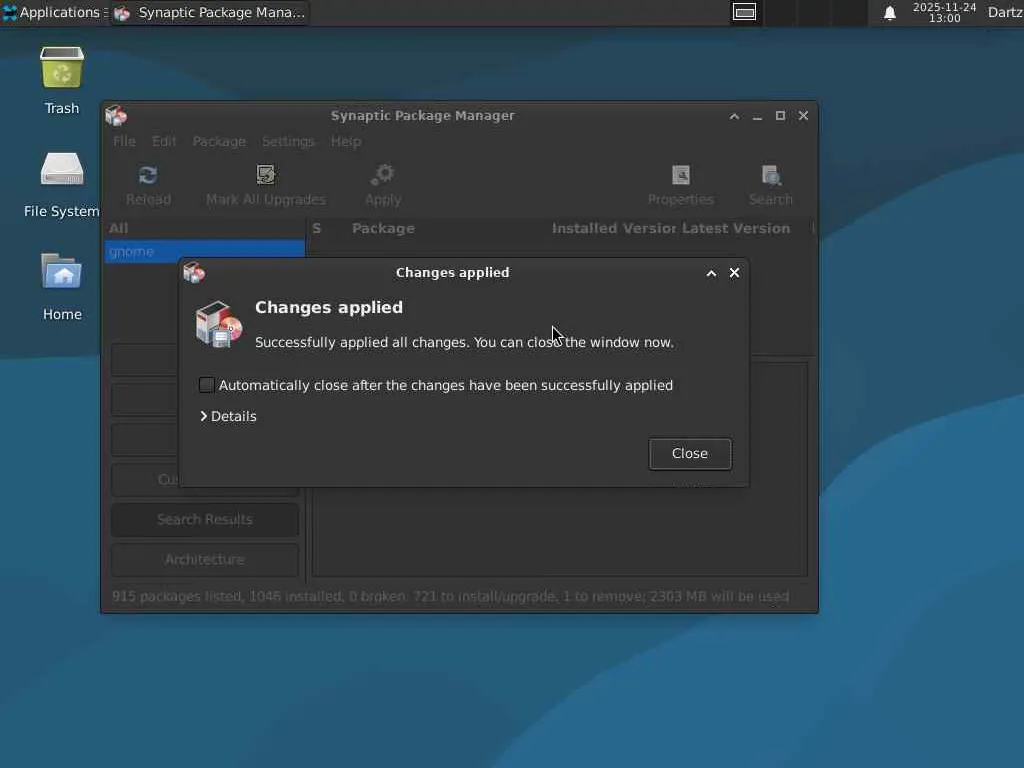This screenshot has width=1024, height=768.
Task: Close the Changes applied dialog with X
Action: [x=734, y=272]
